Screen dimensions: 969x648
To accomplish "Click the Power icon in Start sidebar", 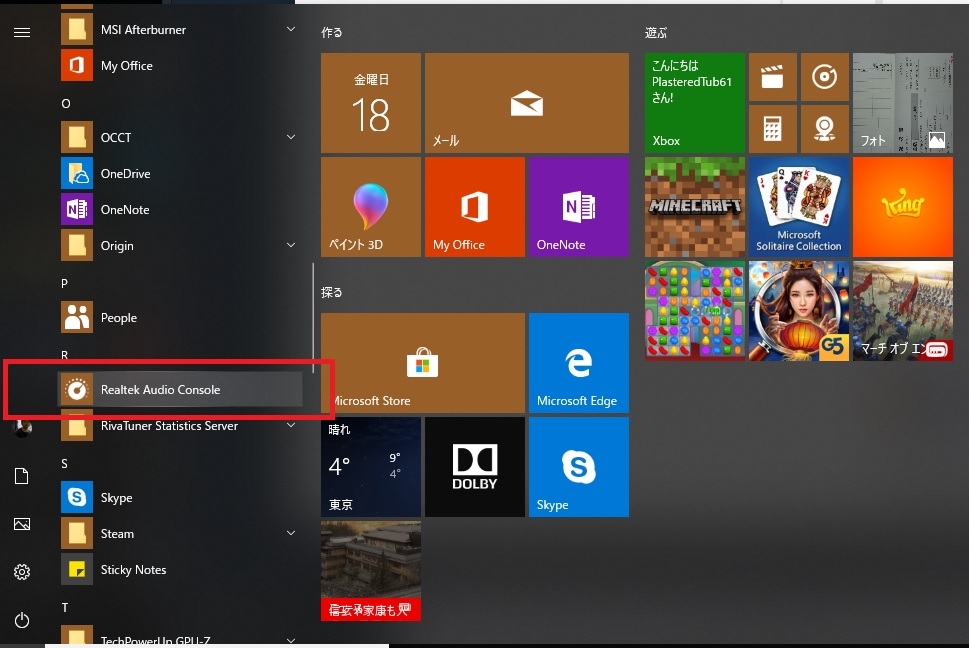I will [x=22, y=620].
